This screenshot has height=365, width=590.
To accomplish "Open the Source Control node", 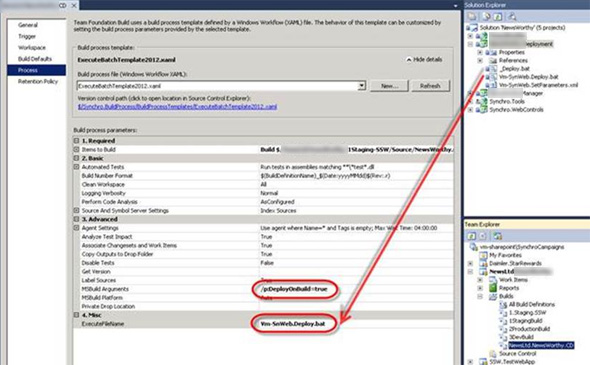I will [517, 353].
